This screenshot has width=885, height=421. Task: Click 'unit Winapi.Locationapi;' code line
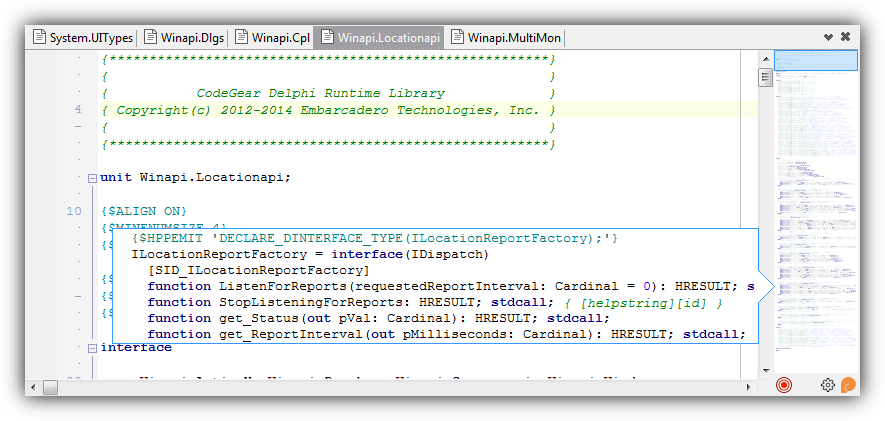195,178
